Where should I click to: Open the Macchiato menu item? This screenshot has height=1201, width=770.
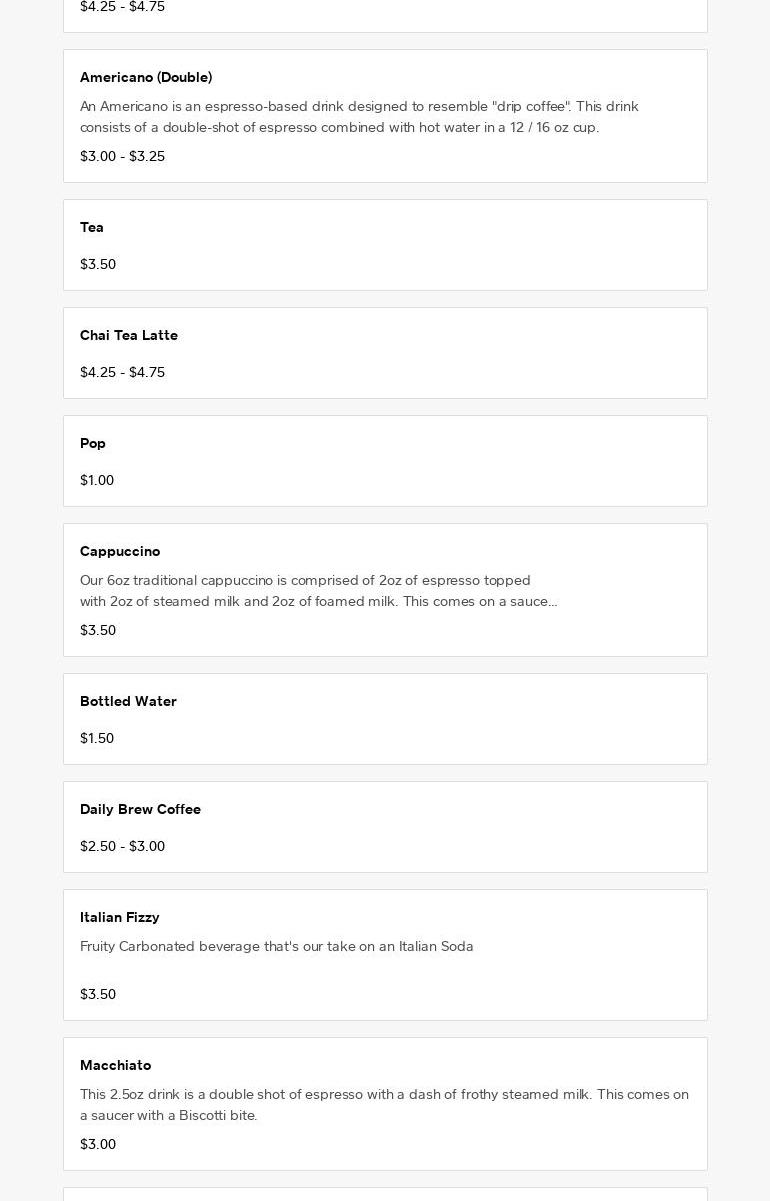(116, 1065)
